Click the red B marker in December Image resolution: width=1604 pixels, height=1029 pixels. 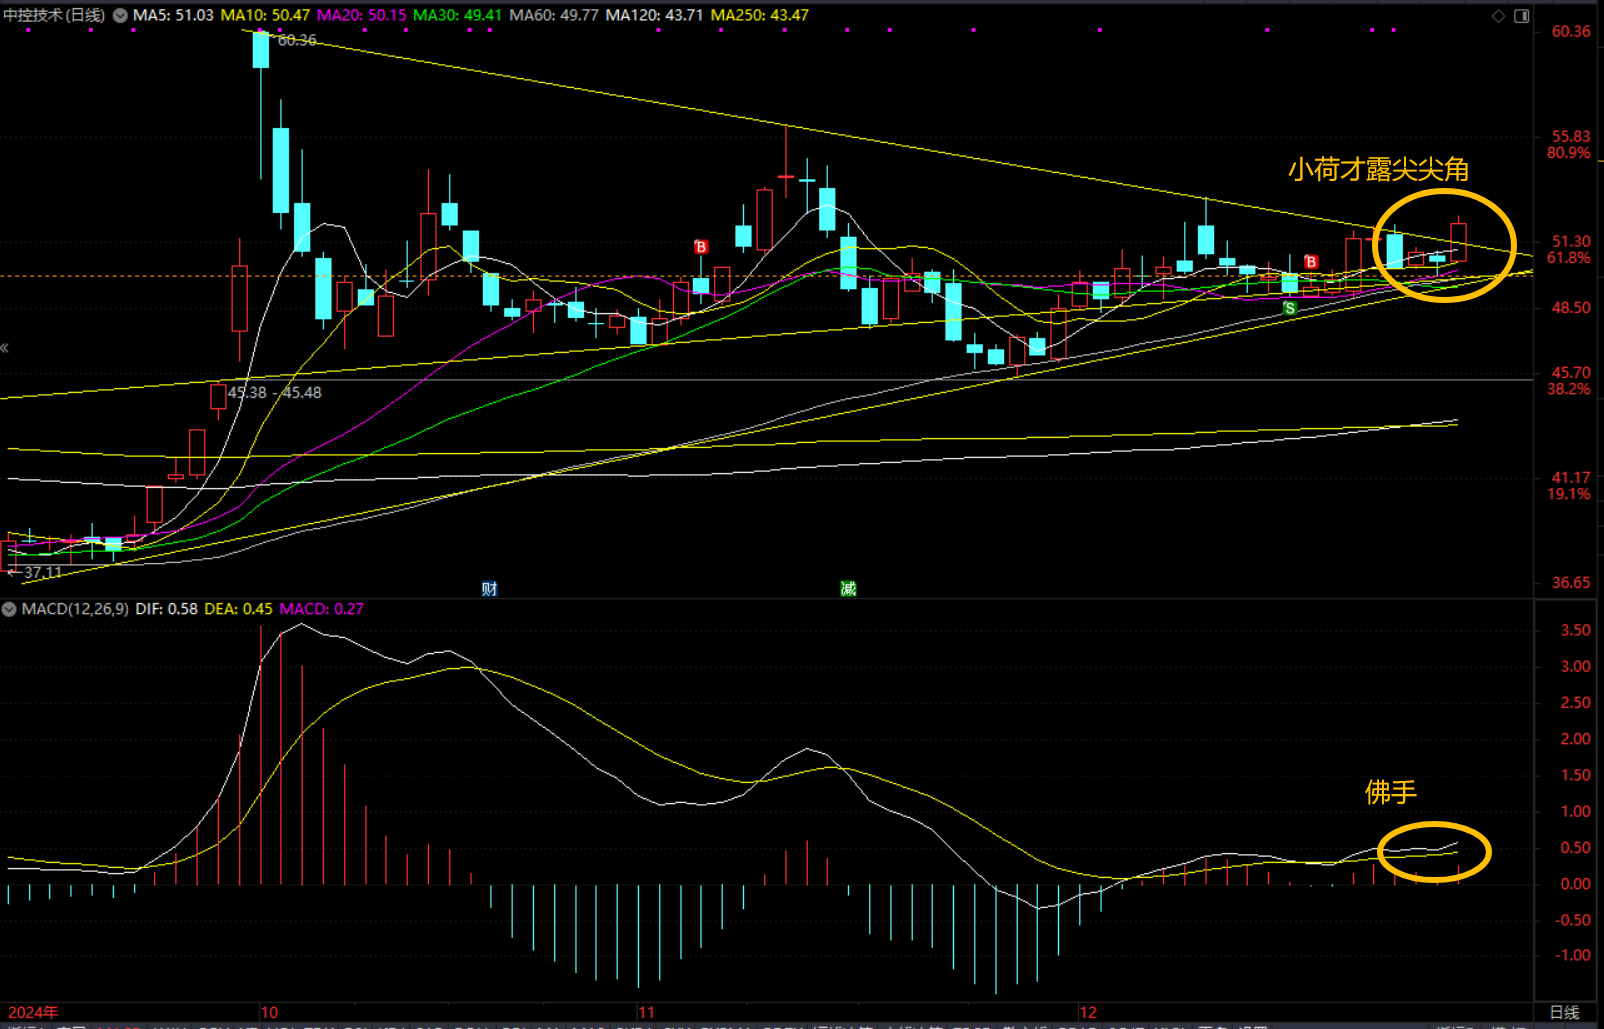[1311, 262]
